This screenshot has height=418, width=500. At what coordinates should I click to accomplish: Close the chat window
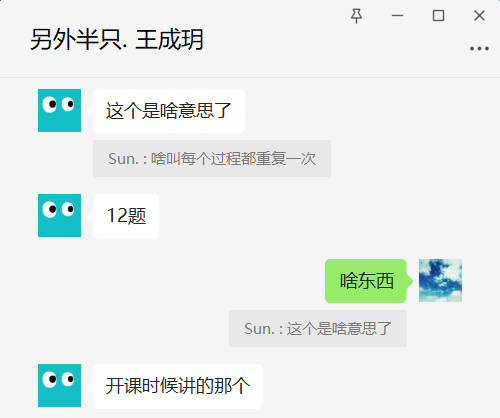(479, 16)
